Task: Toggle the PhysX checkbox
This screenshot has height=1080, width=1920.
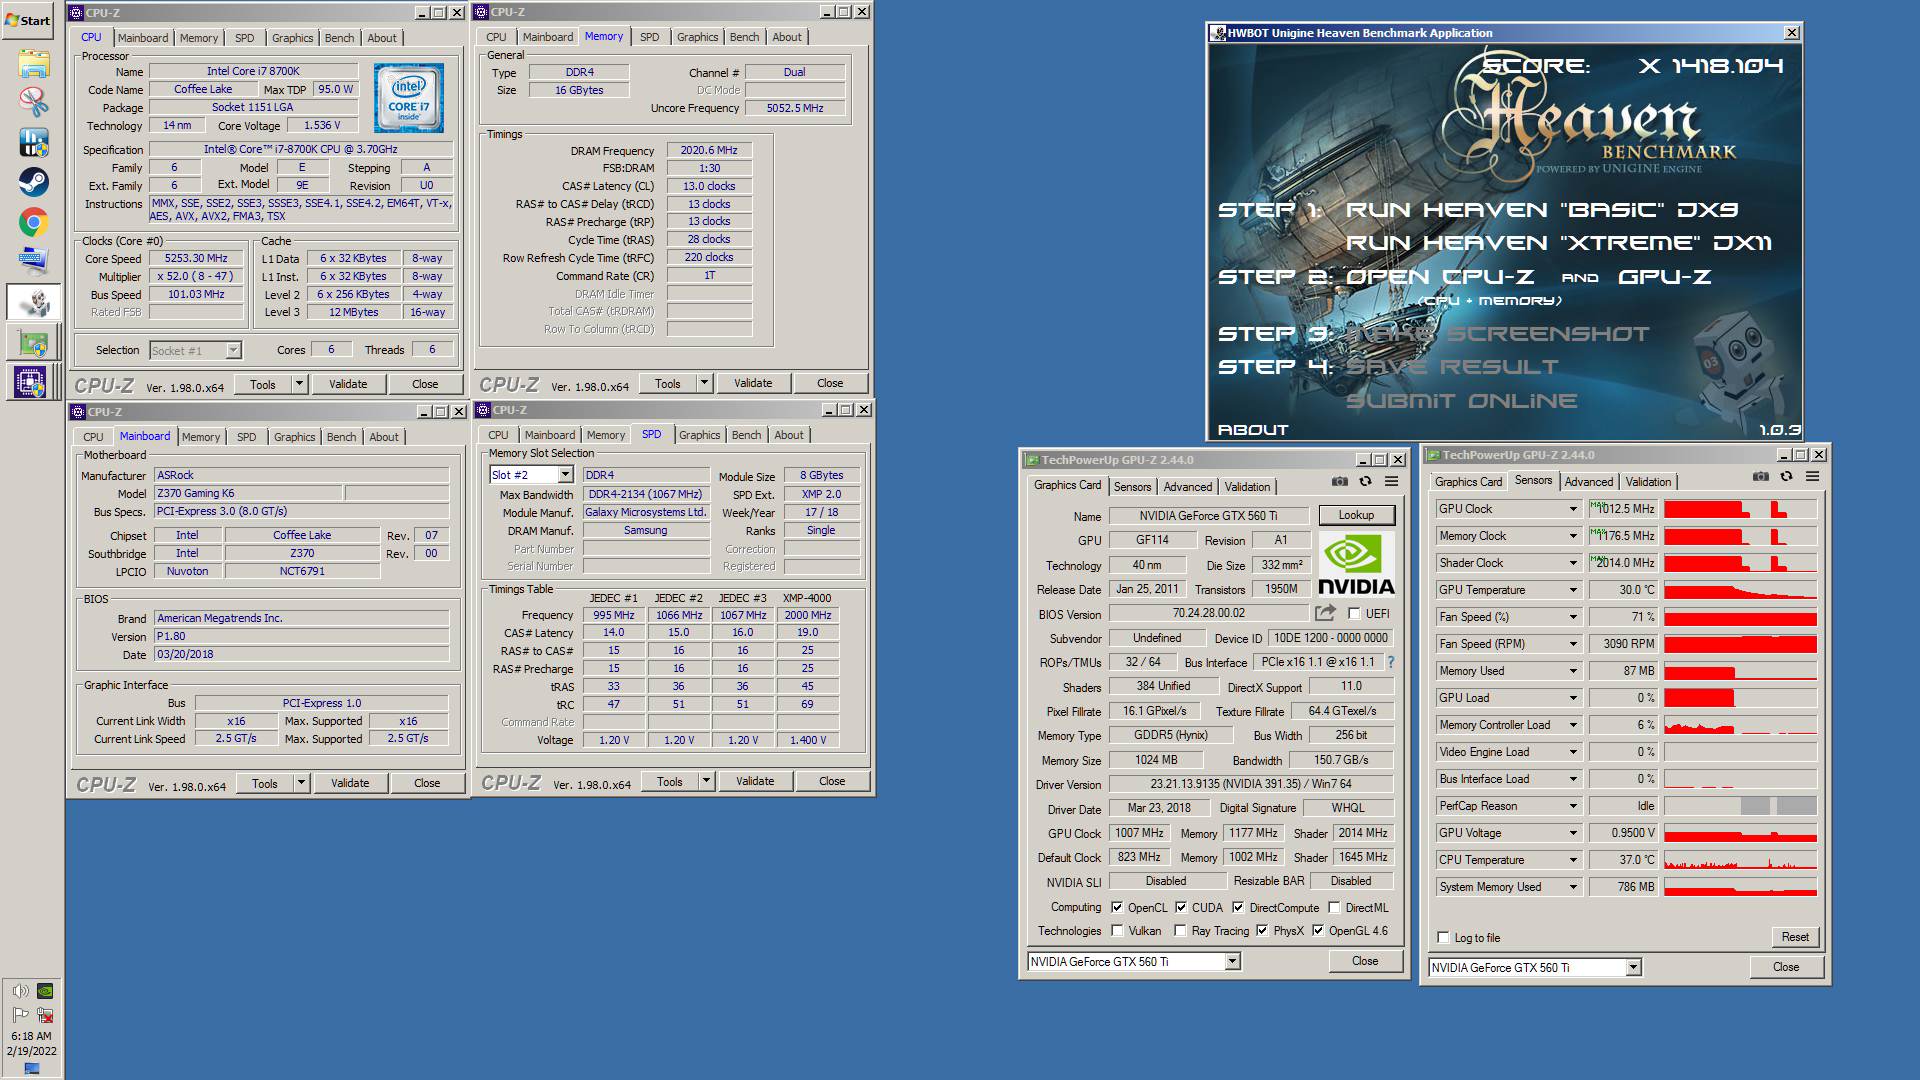Action: tap(1262, 931)
